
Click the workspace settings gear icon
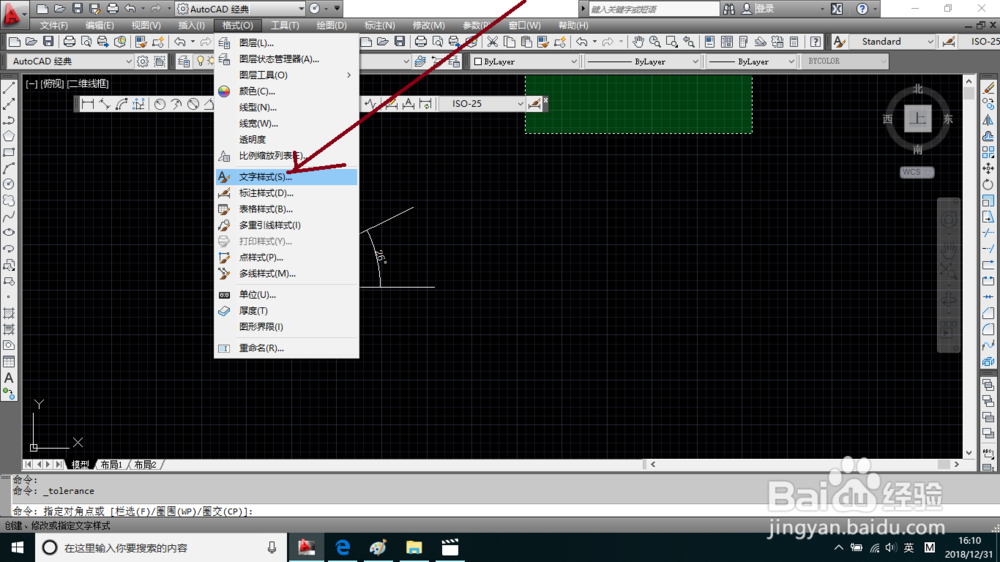[142, 61]
